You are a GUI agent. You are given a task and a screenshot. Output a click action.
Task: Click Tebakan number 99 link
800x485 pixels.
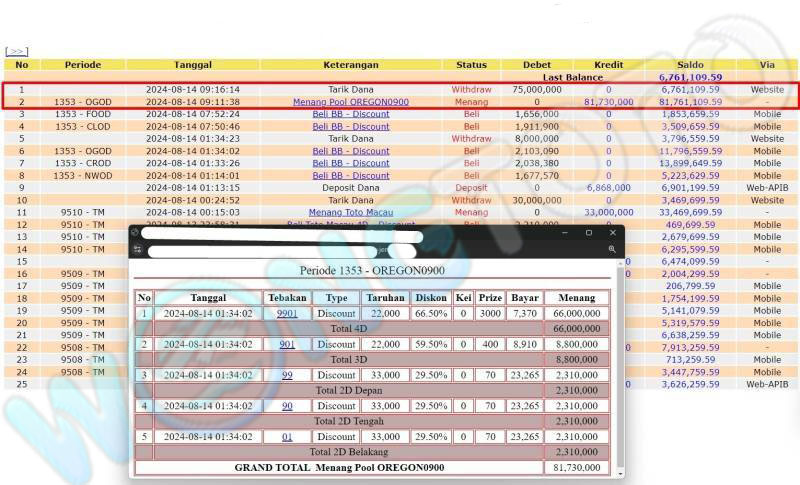coord(287,375)
